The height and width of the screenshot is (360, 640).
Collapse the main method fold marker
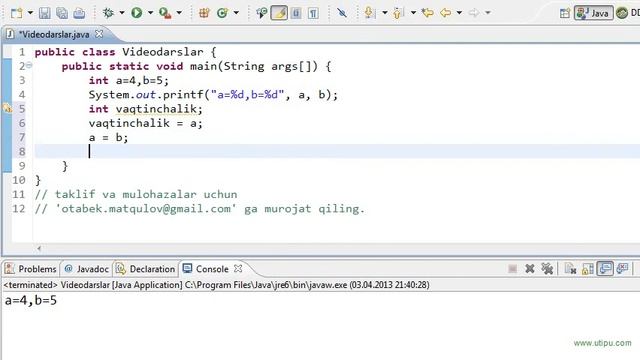(x=29, y=65)
